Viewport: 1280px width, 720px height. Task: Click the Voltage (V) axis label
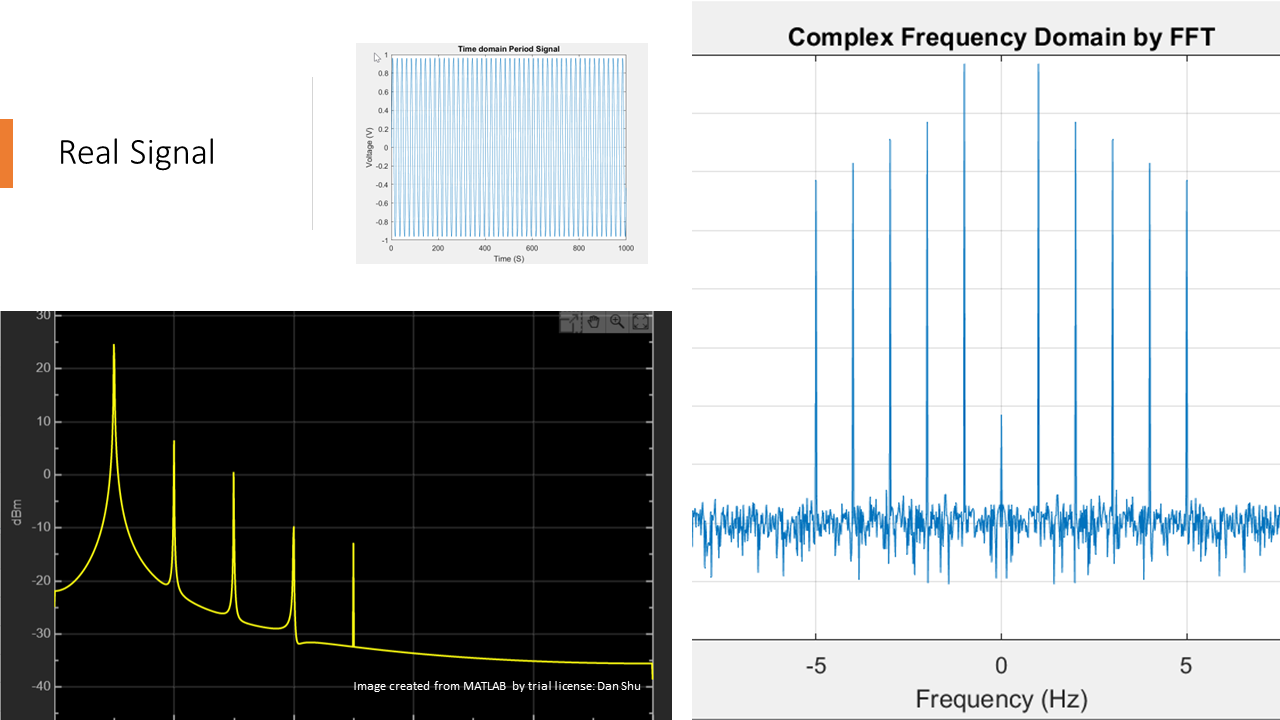369,148
